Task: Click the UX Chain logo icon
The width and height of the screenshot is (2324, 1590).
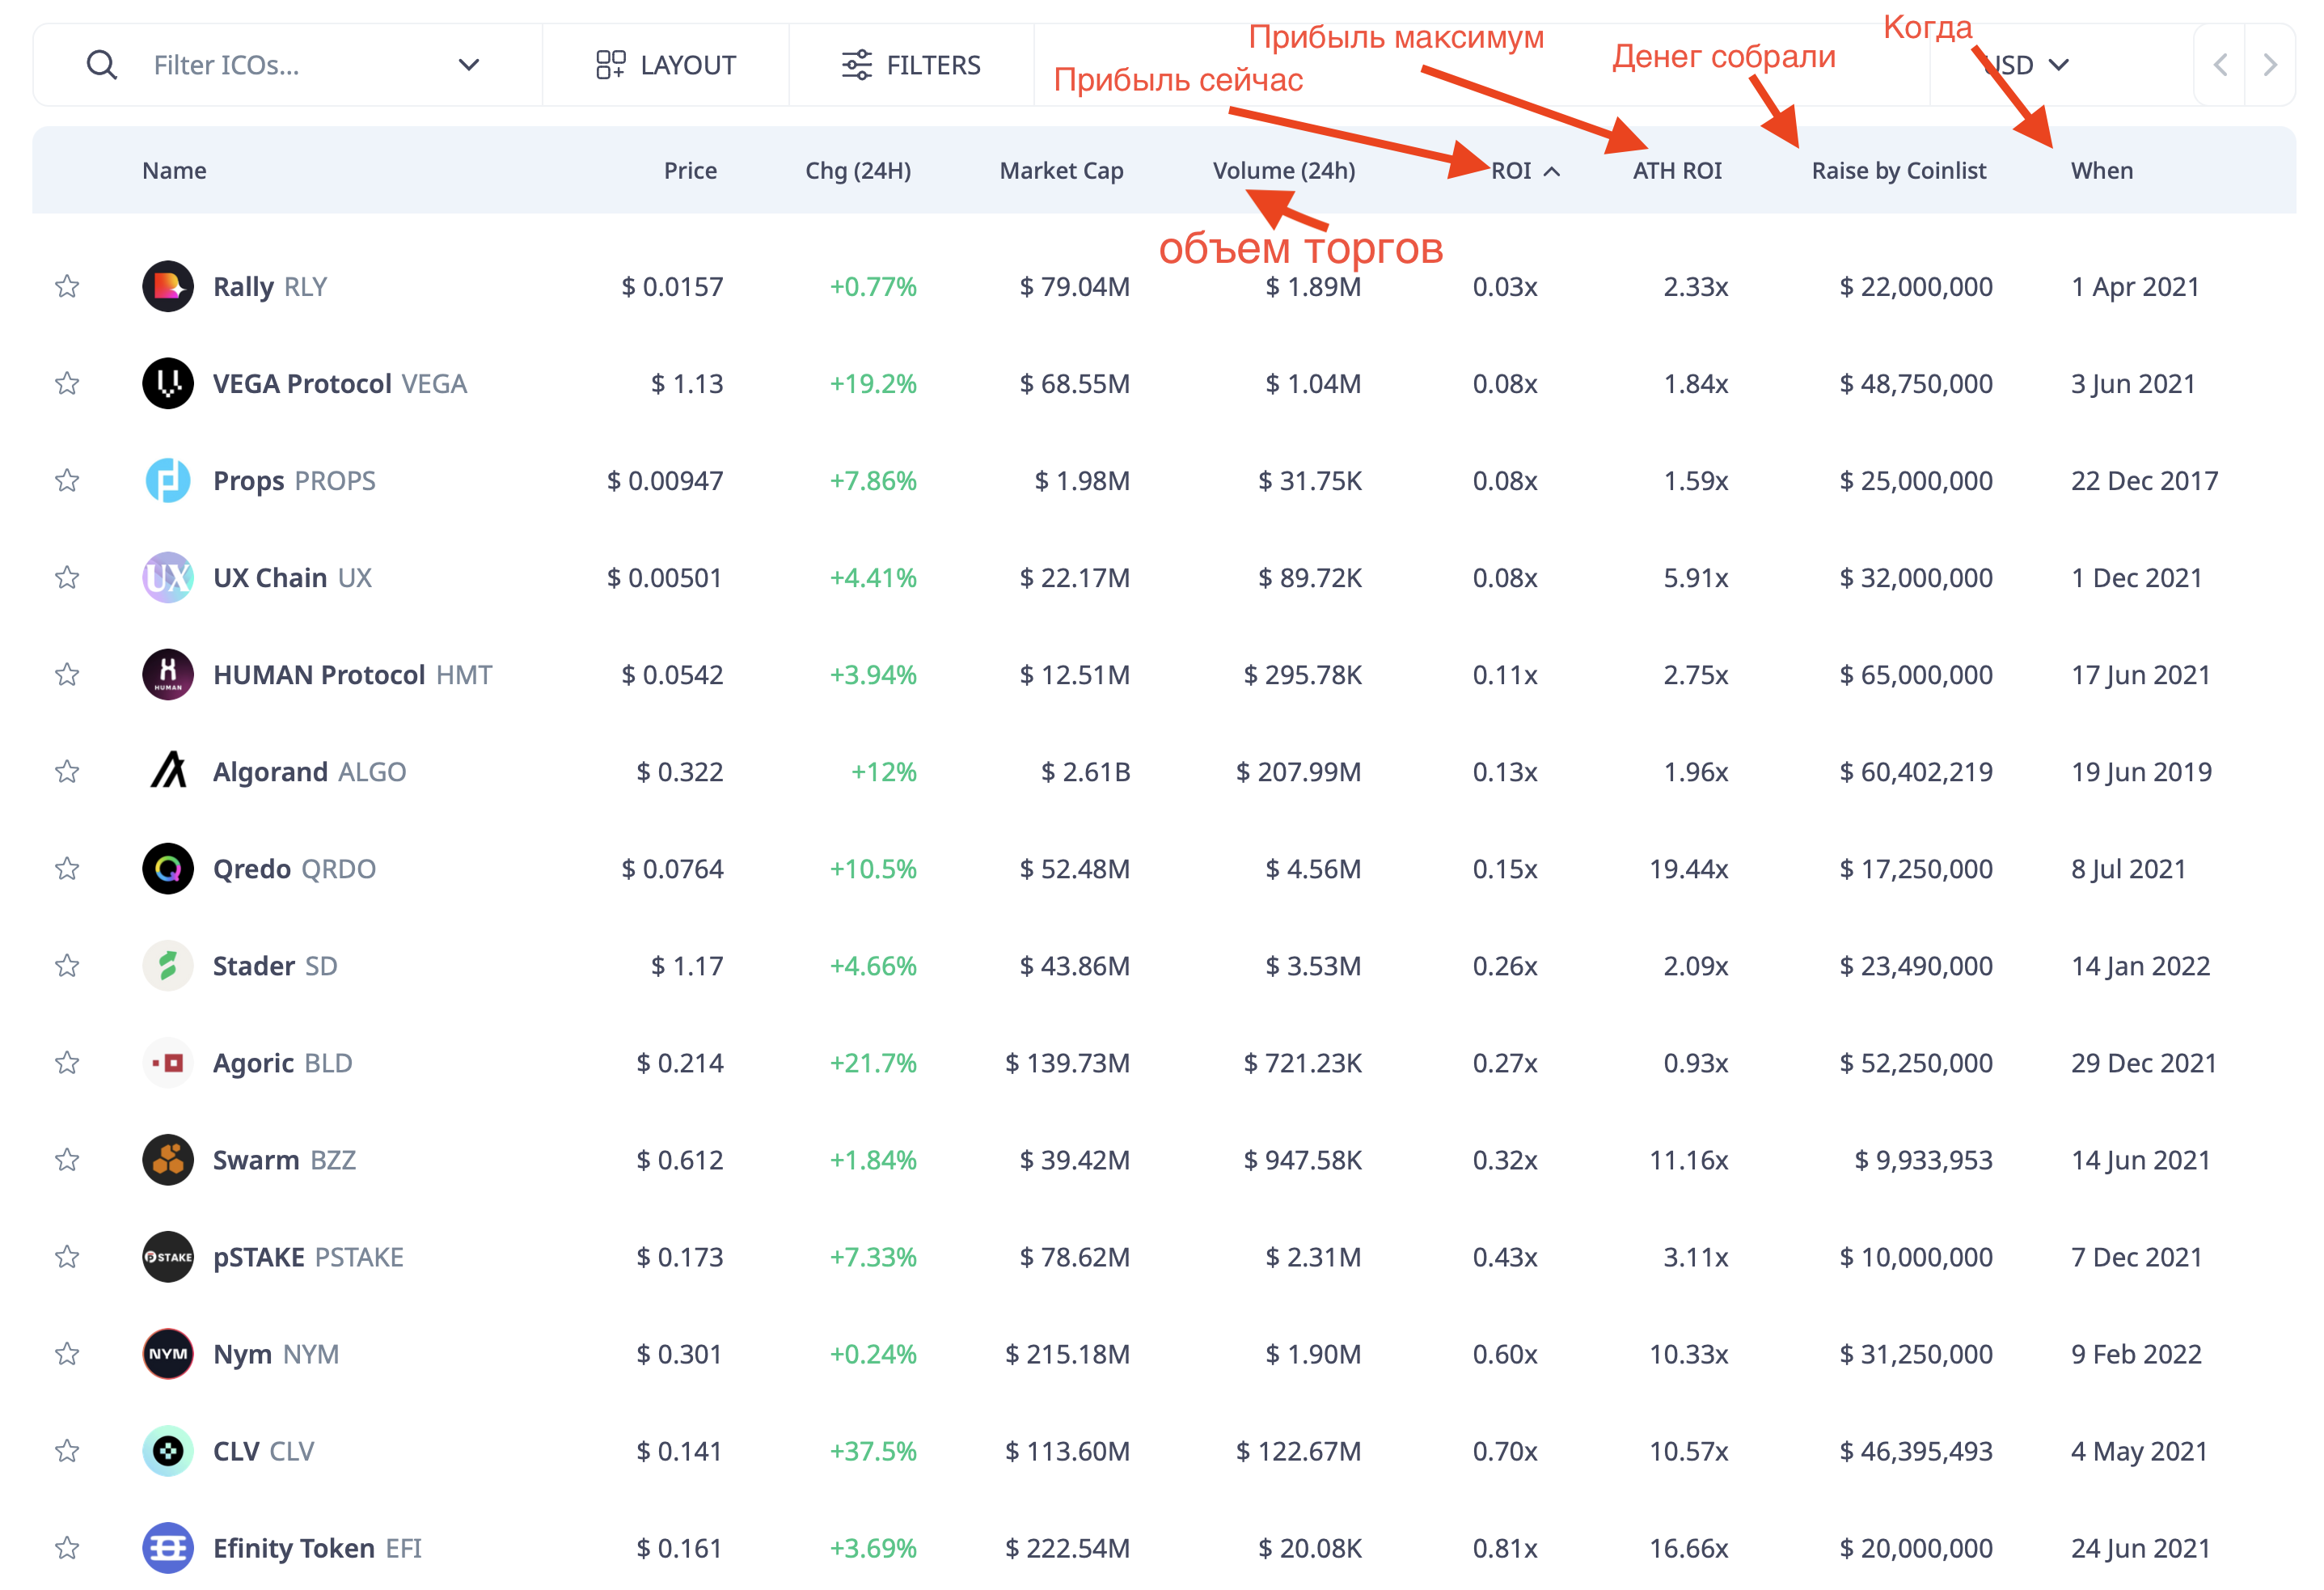Action: point(168,578)
